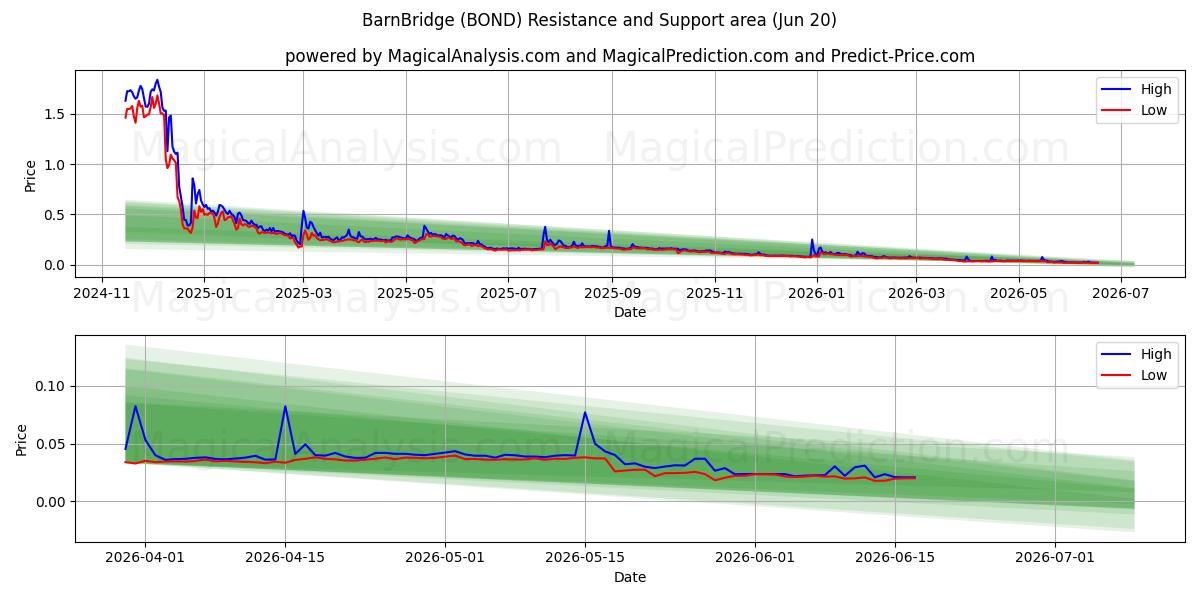Click the '1.0' y-axis tick on upper chart
Viewport: 1200px width, 600px height.
click(x=56, y=164)
